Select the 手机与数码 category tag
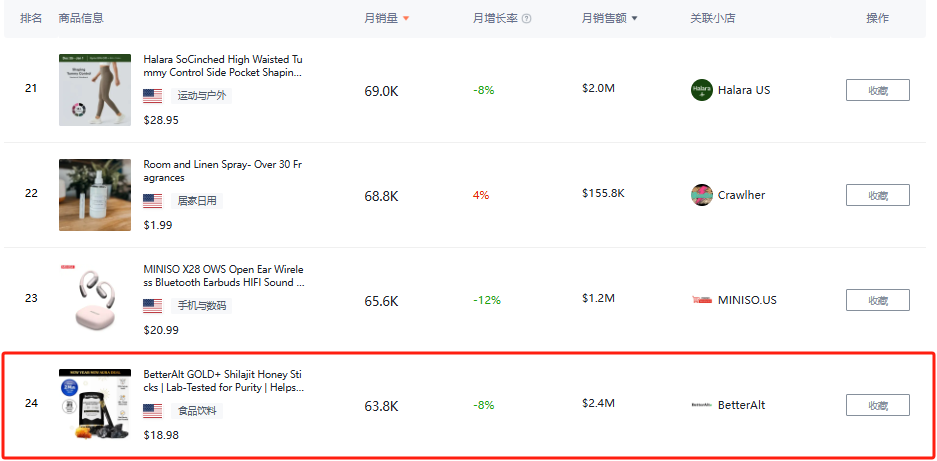This screenshot has height=461, width=937. [x=202, y=306]
